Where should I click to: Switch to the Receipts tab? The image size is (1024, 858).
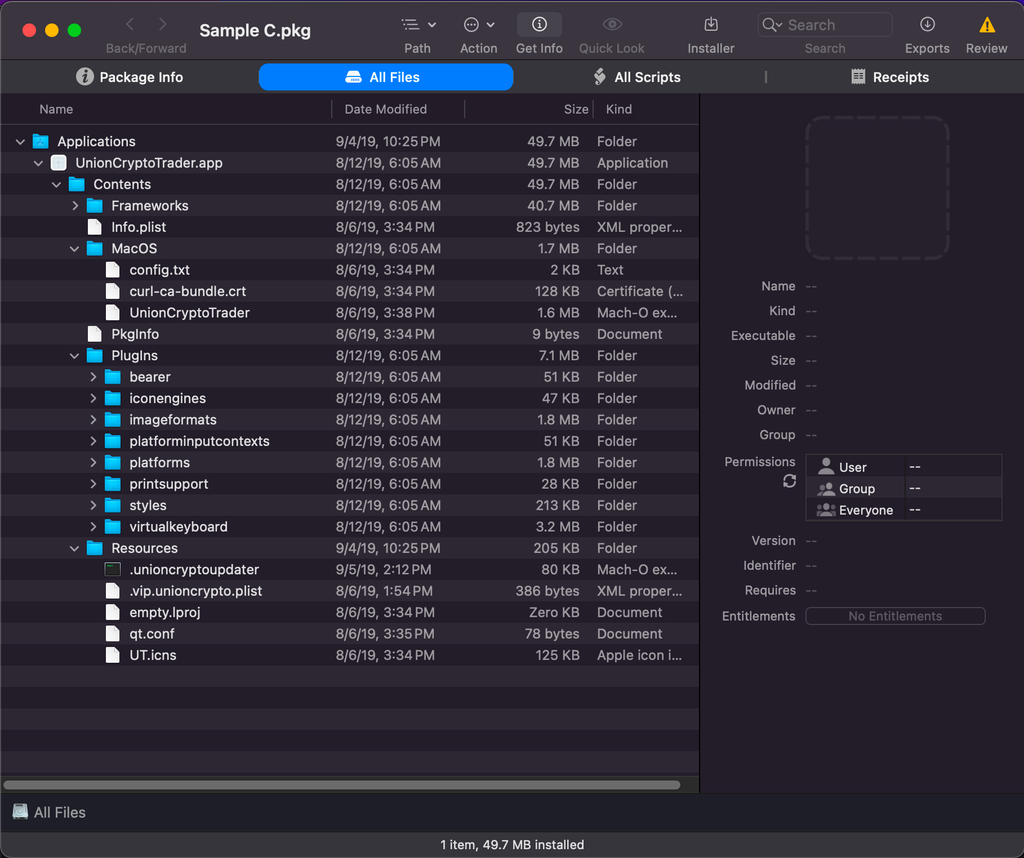(x=889, y=77)
